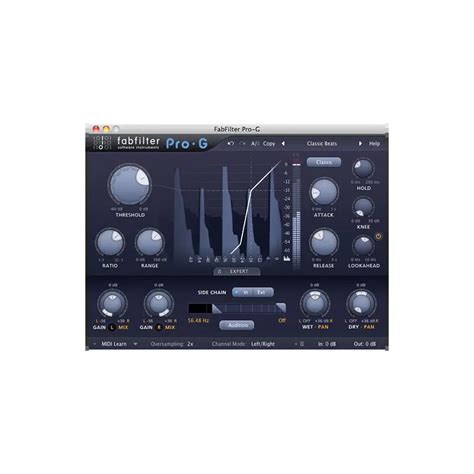Collapse the Expert panel button

point(237,271)
